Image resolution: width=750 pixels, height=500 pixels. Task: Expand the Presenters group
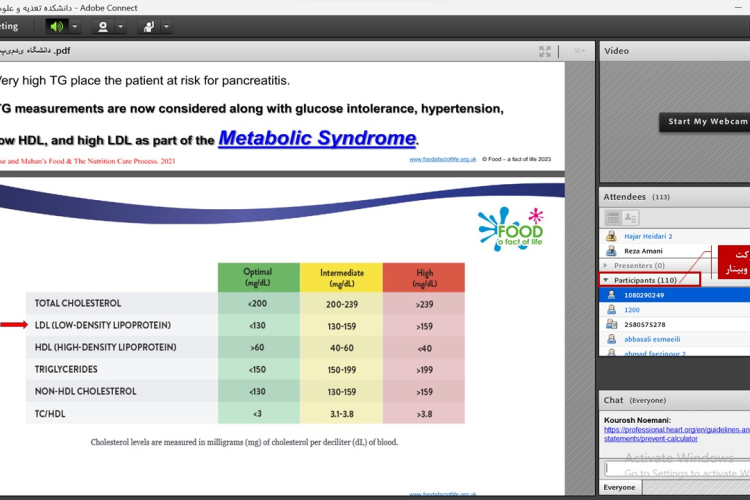pyautogui.click(x=605, y=265)
